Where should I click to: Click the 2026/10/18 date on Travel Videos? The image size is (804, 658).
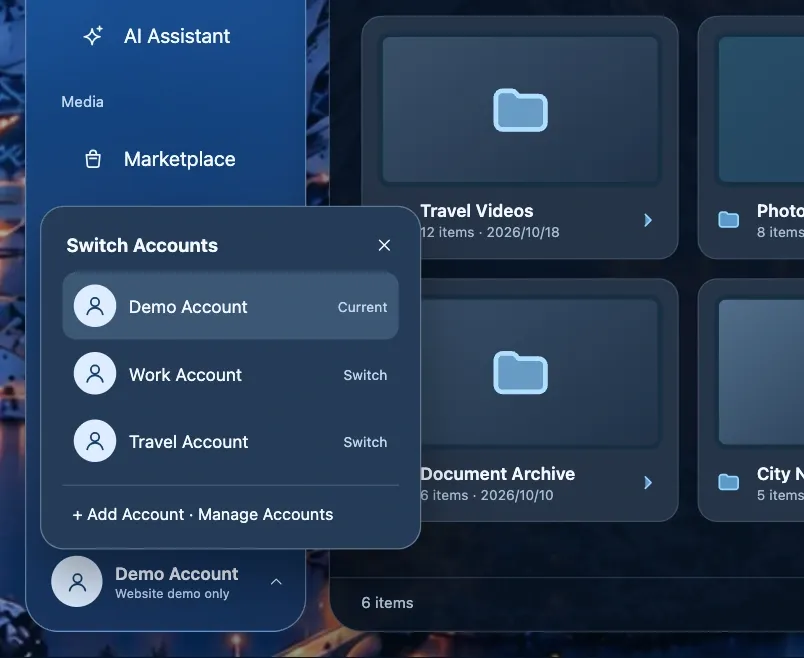click(523, 232)
